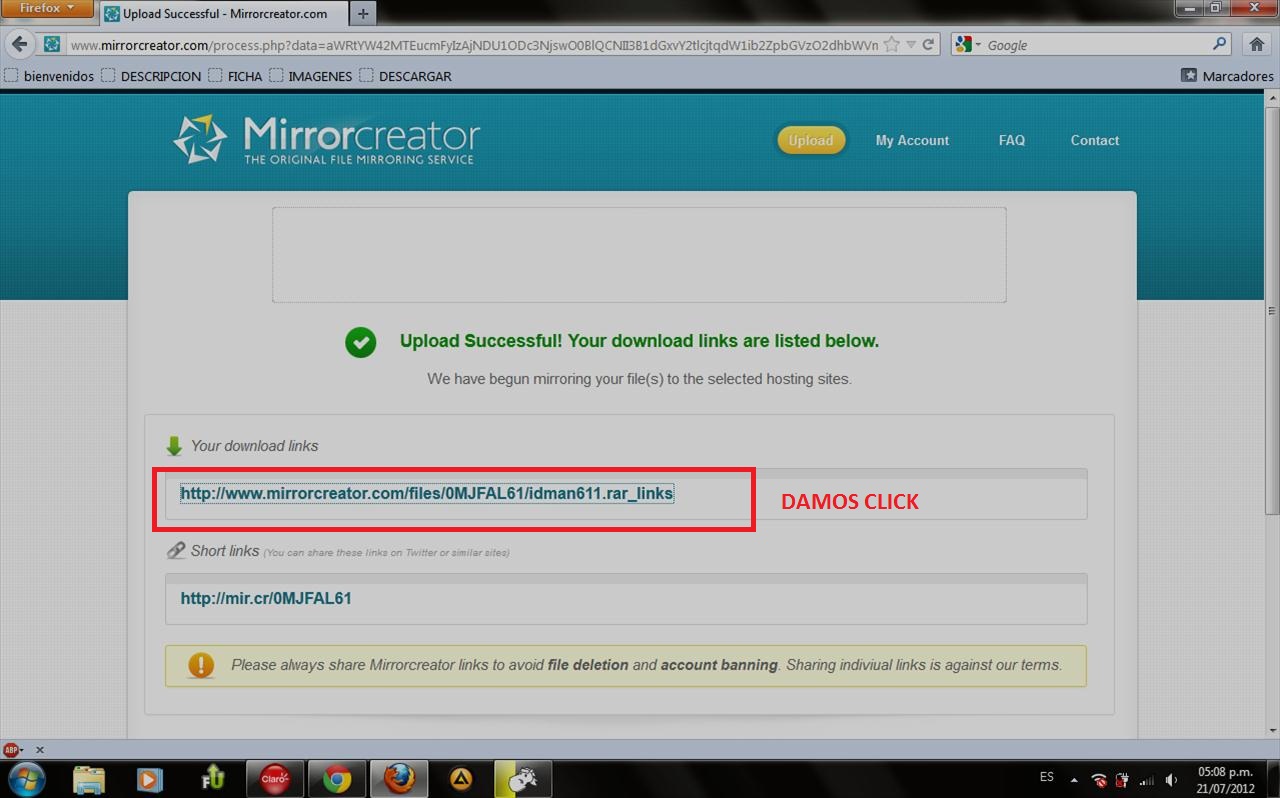Click the red wireless tray icon

(1099, 780)
